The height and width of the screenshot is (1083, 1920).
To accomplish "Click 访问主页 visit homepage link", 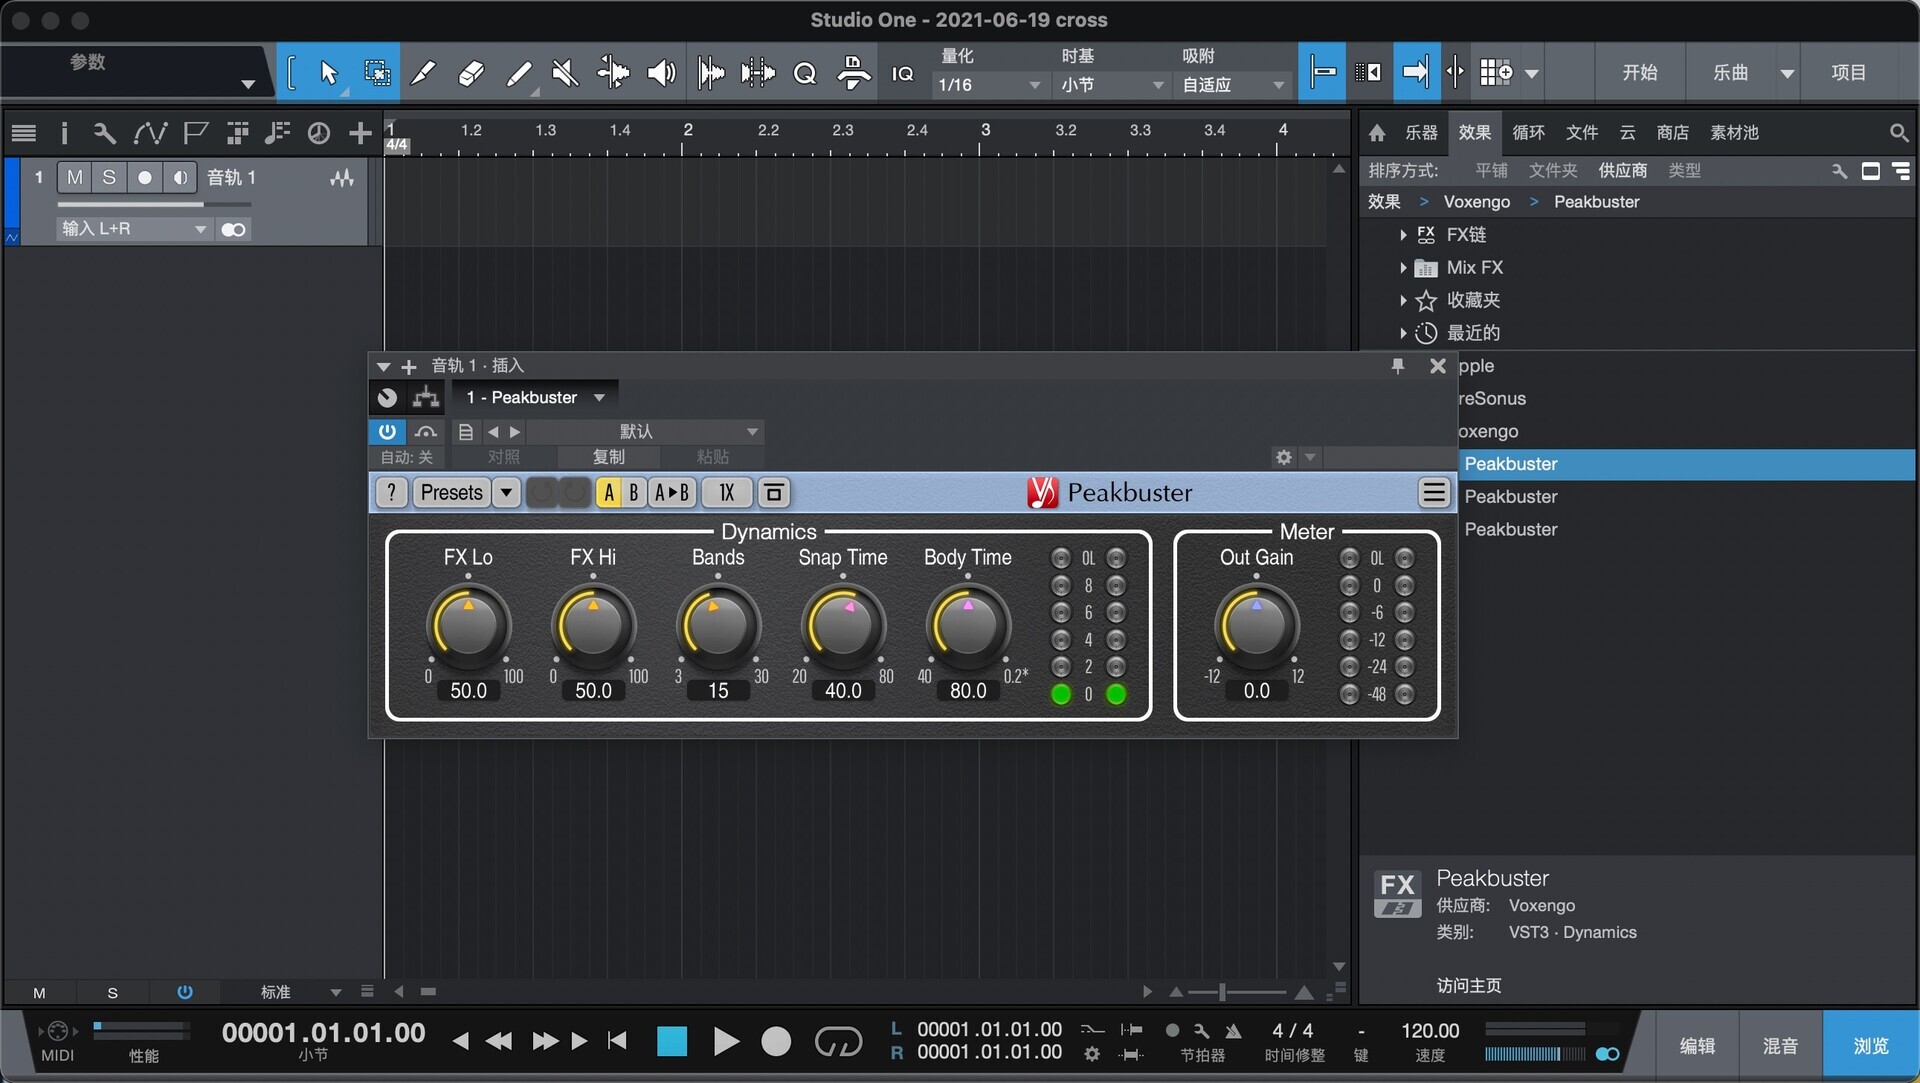I will (x=1468, y=986).
